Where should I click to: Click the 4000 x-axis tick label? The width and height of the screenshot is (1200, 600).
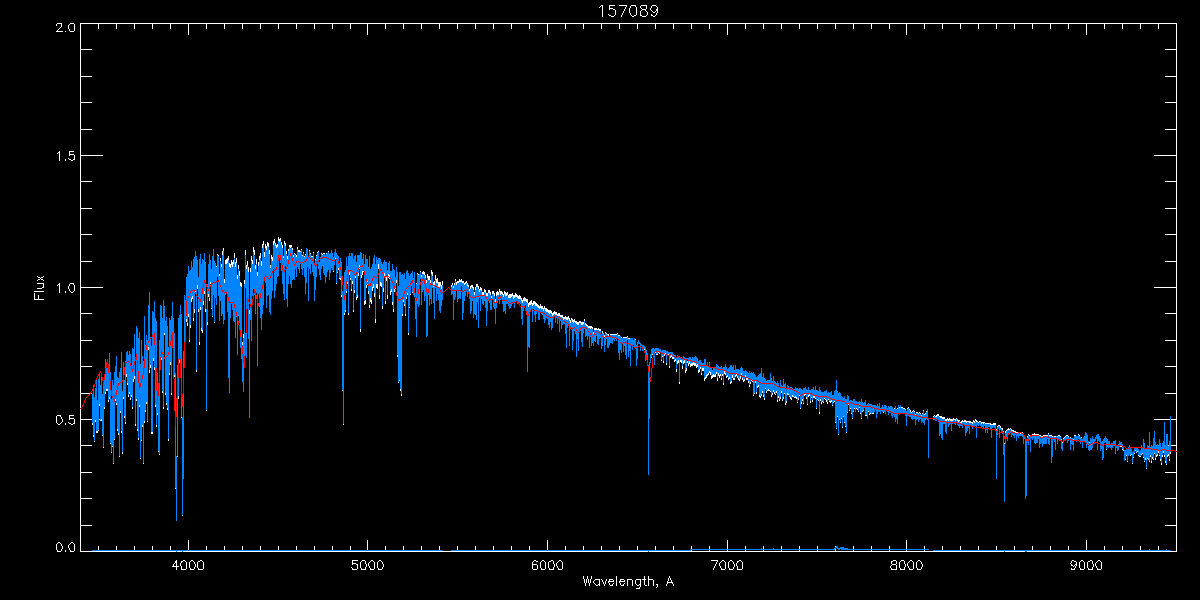click(188, 564)
